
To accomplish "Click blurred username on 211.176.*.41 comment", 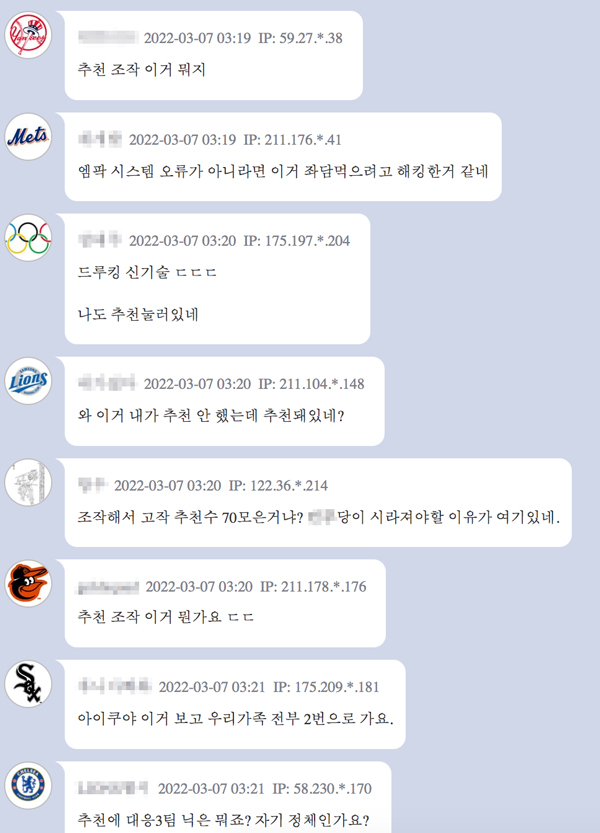I will pos(100,140).
